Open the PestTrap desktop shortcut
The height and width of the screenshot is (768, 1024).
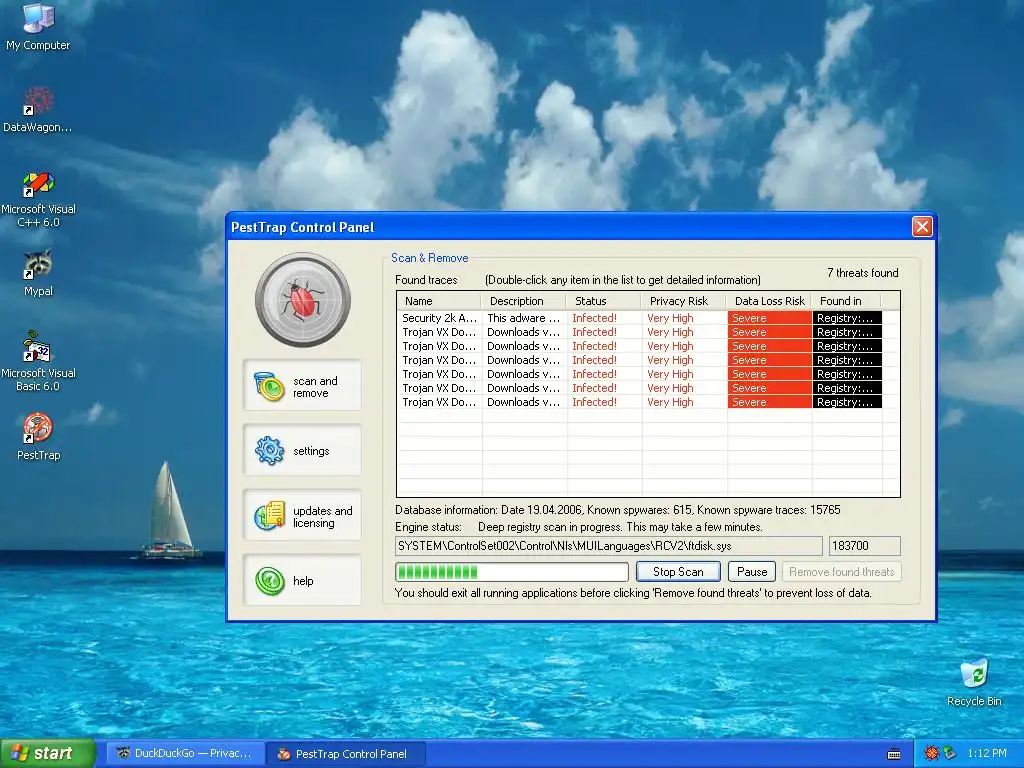pyautogui.click(x=38, y=436)
